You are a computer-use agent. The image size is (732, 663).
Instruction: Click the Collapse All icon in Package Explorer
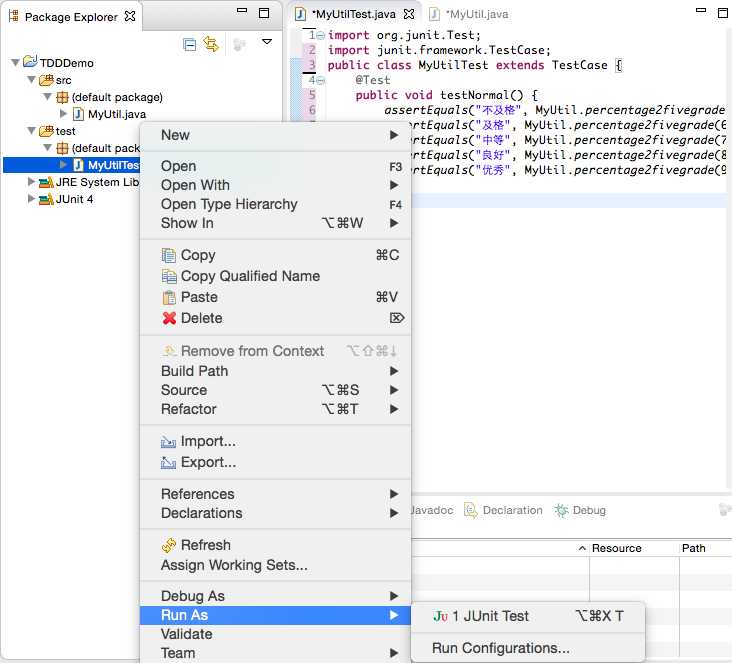pyautogui.click(x=190, y=44)
